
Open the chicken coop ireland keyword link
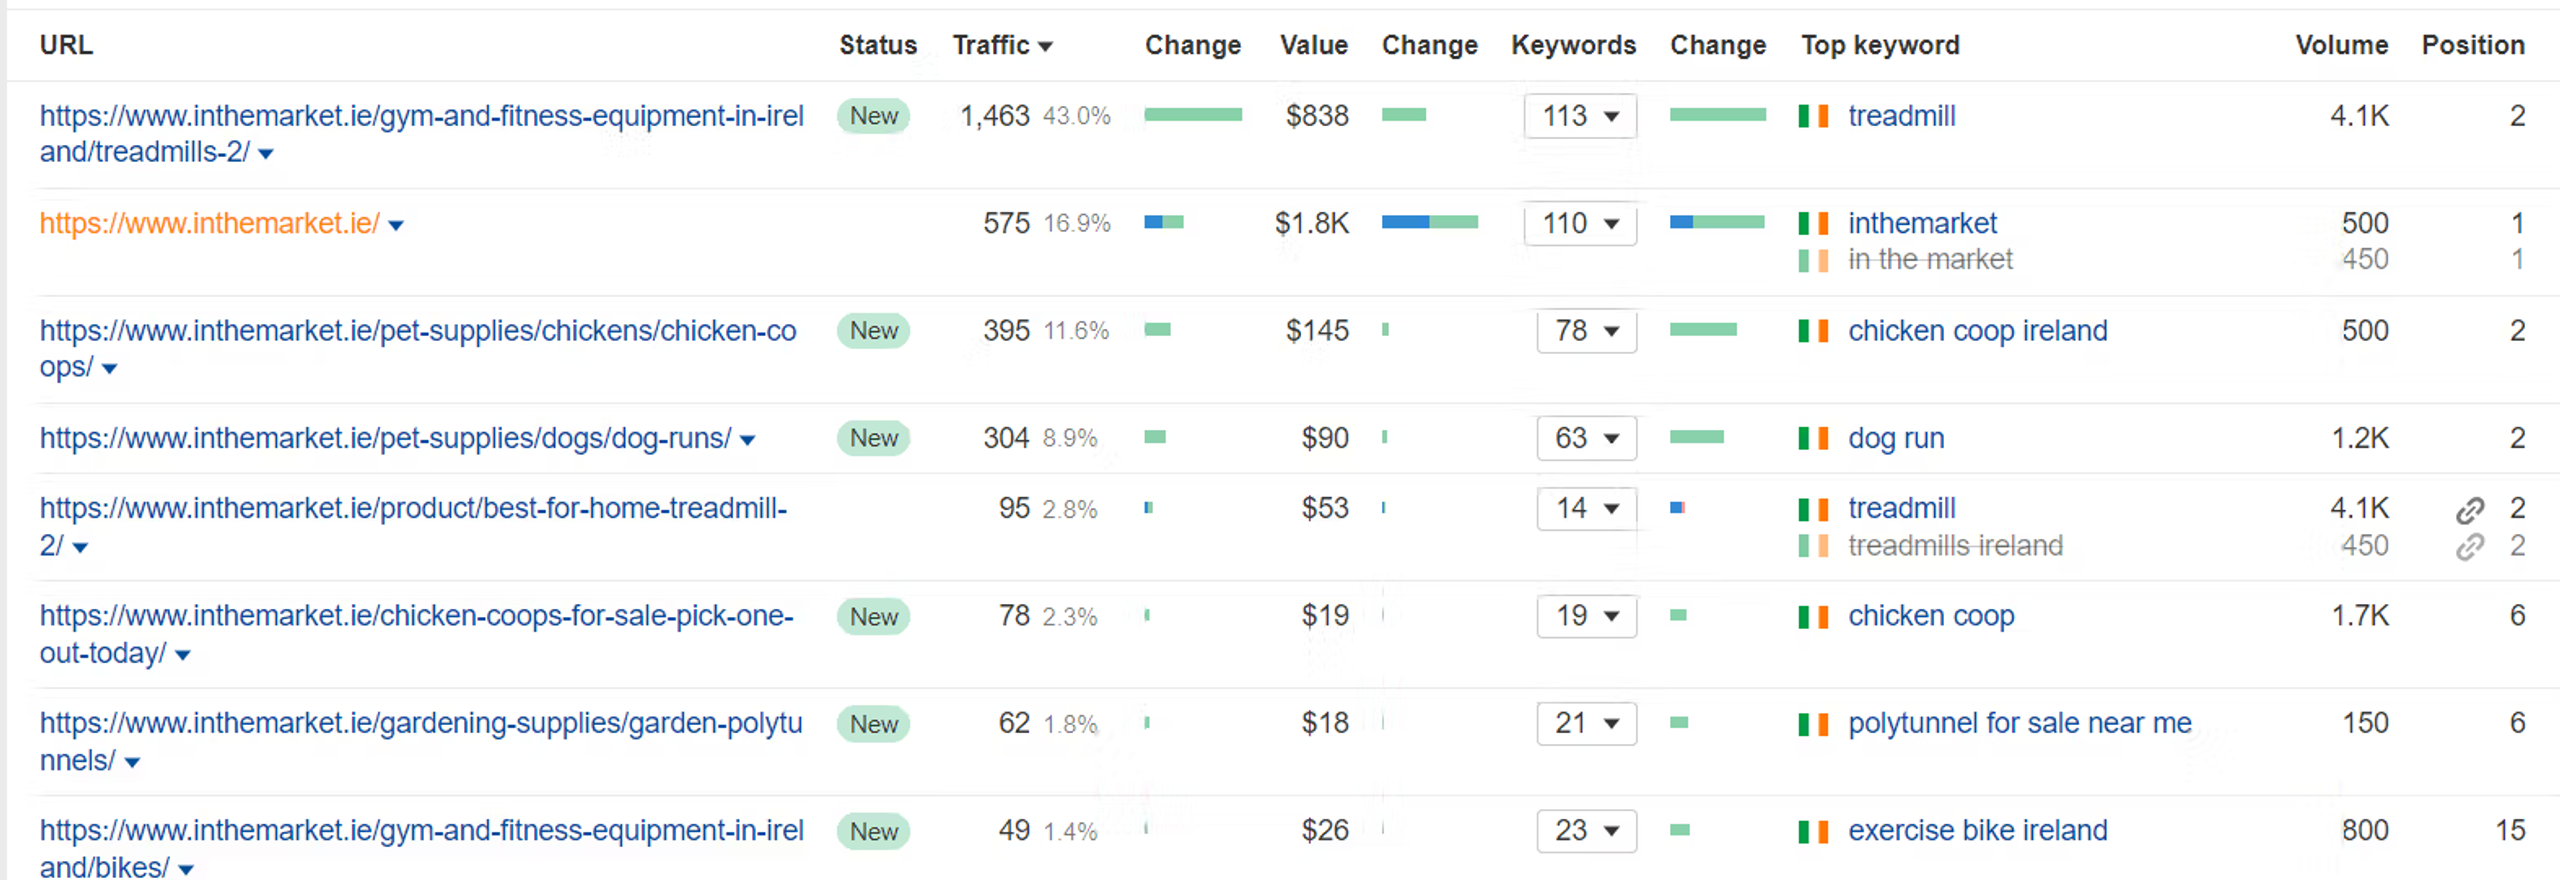point(1977,331)
